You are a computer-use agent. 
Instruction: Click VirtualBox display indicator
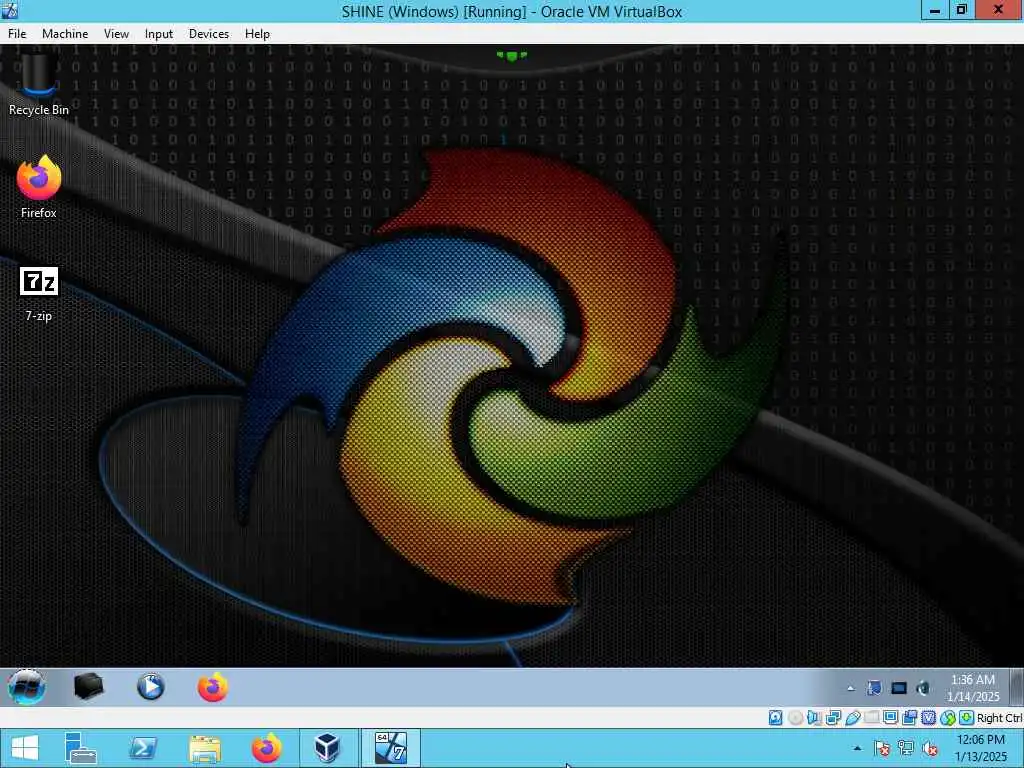pos(890,718)
